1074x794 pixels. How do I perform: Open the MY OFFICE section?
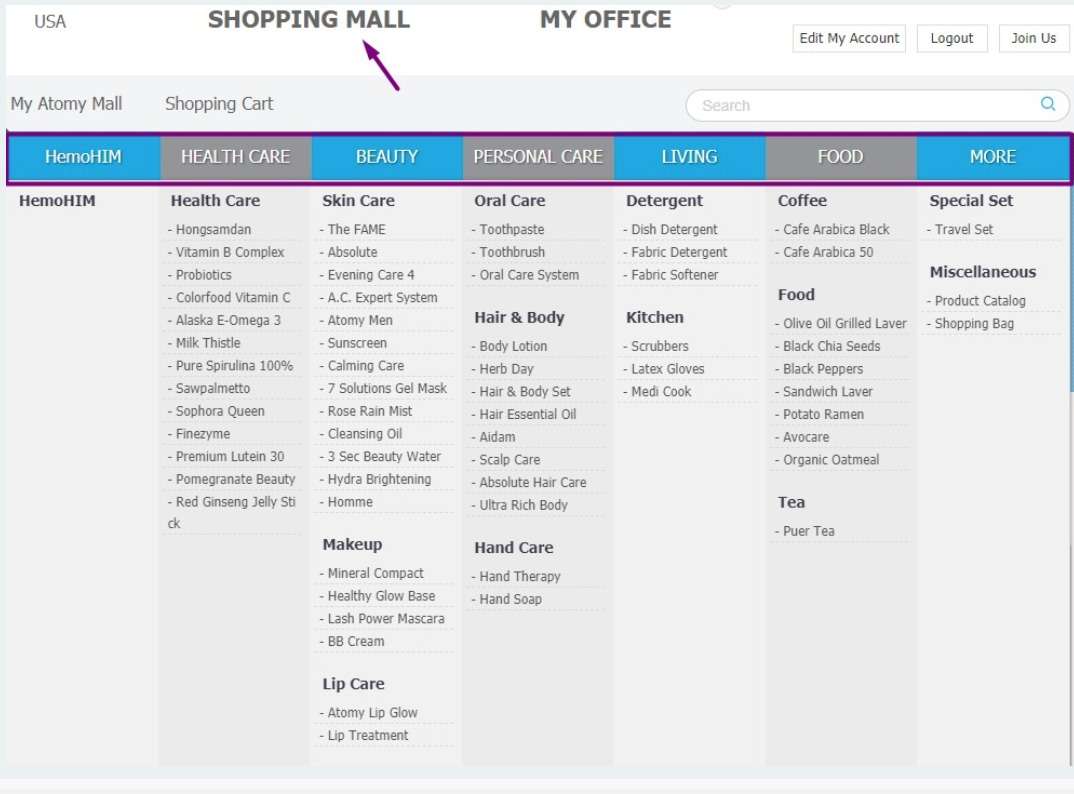[605, 19]
